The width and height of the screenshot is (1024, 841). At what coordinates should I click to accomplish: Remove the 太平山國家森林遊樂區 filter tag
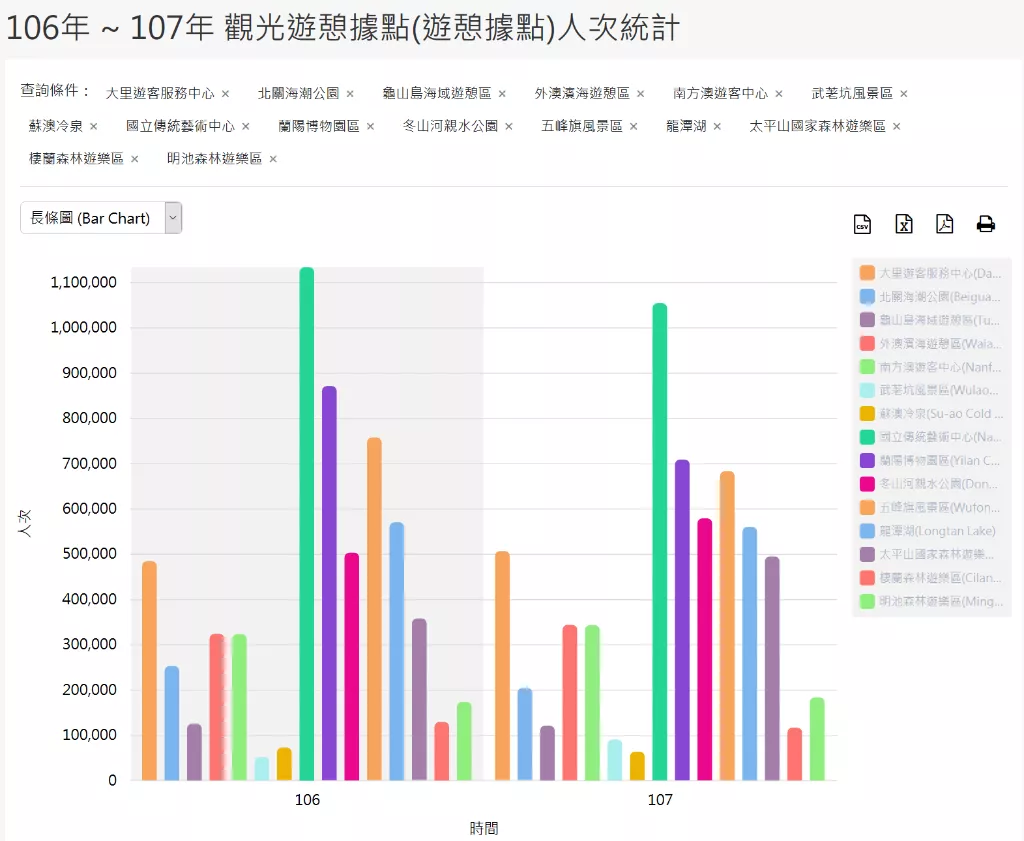coord(897,127)
